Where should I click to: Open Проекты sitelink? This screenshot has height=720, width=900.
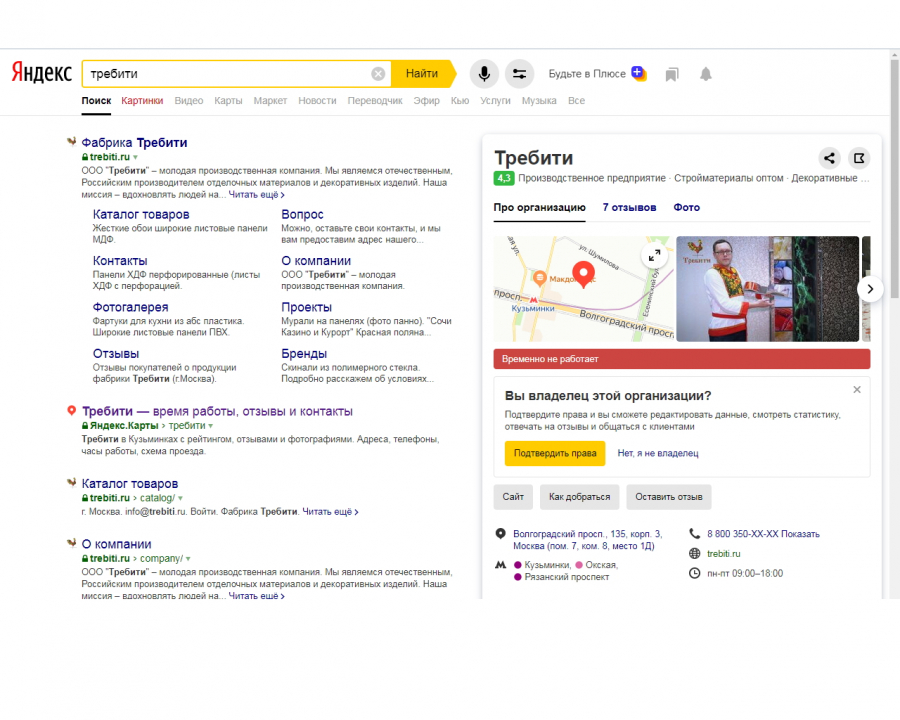pyautogui.click(x=307, y=307)
